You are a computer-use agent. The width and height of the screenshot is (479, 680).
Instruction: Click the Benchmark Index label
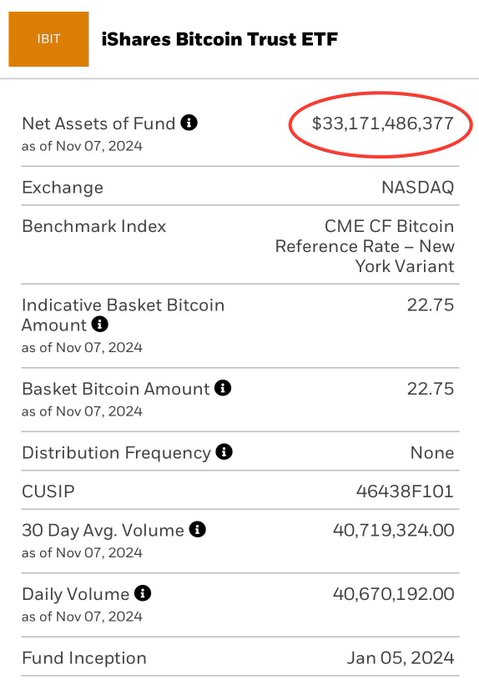[94, 226]
